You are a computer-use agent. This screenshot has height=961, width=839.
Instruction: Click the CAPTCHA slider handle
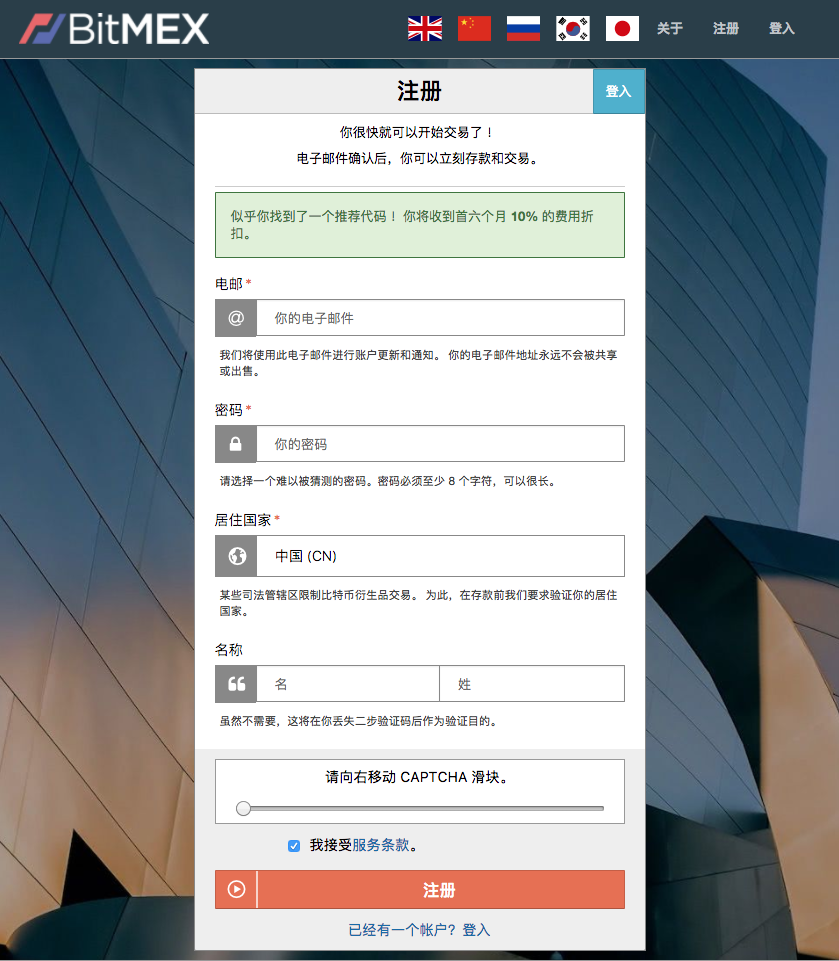243,808
